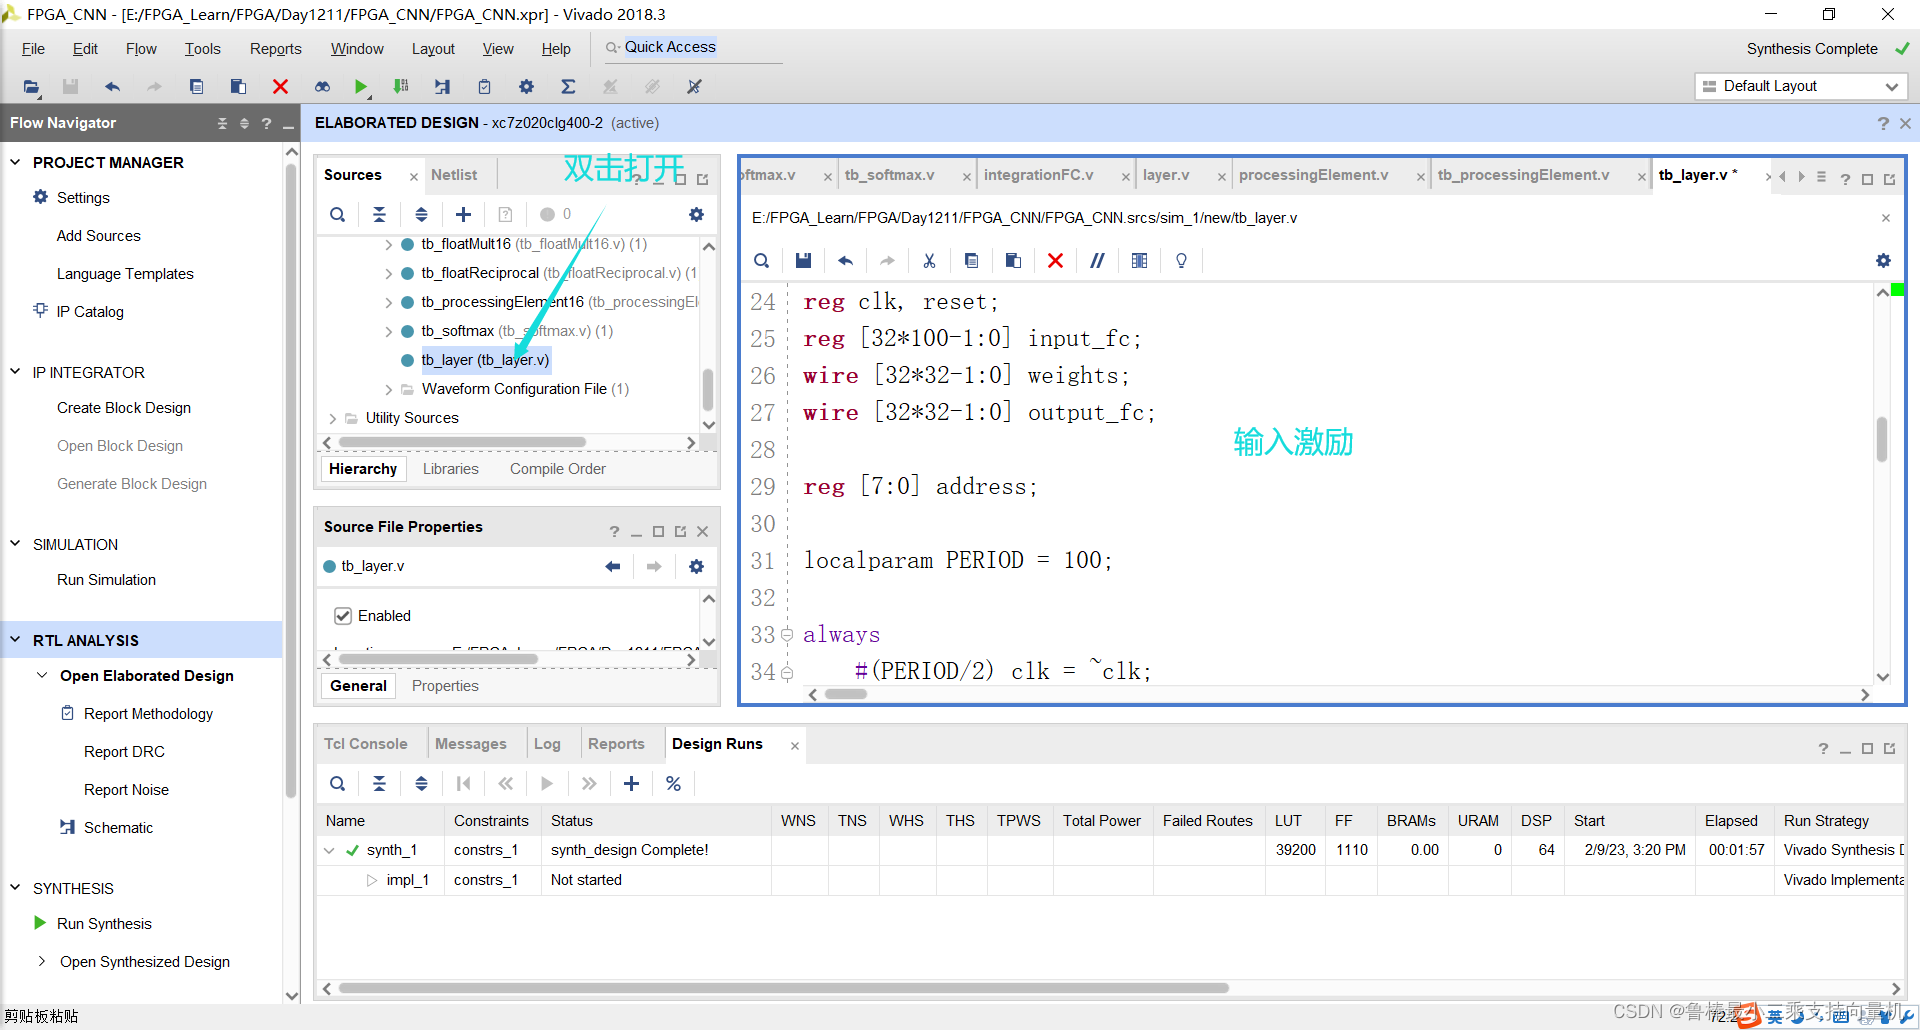This screenshot has height=1030, width=1920.
Task: Expand Utility Sources folder
Action: (332, 418)
